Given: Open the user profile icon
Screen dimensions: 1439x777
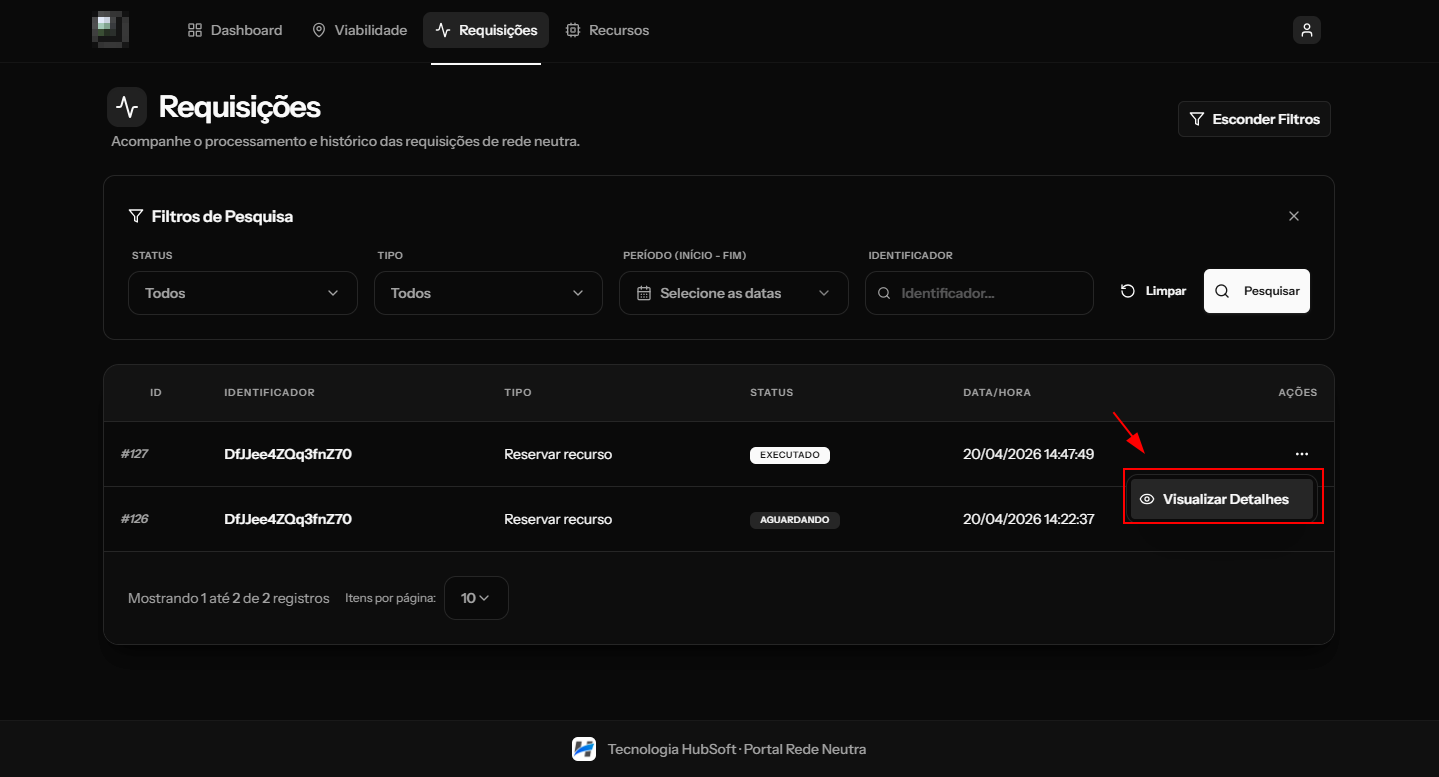Looking at the screenshot, I should pos(1306,30).
